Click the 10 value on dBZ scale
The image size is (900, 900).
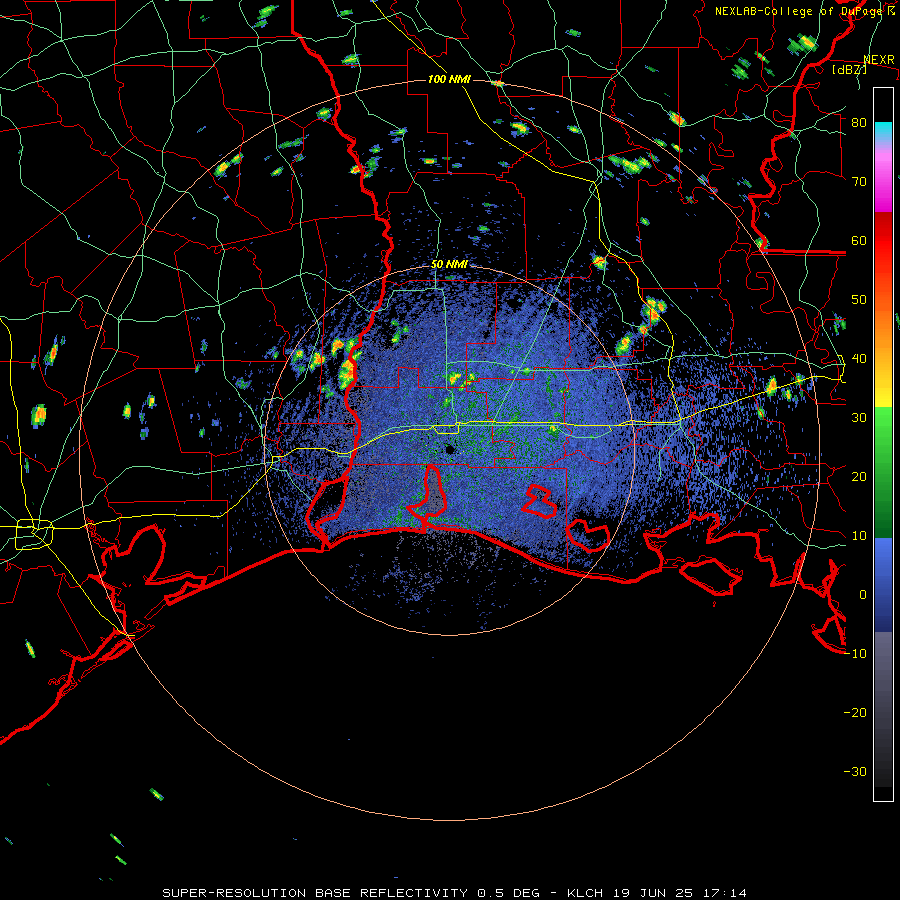tap(859, 536)
